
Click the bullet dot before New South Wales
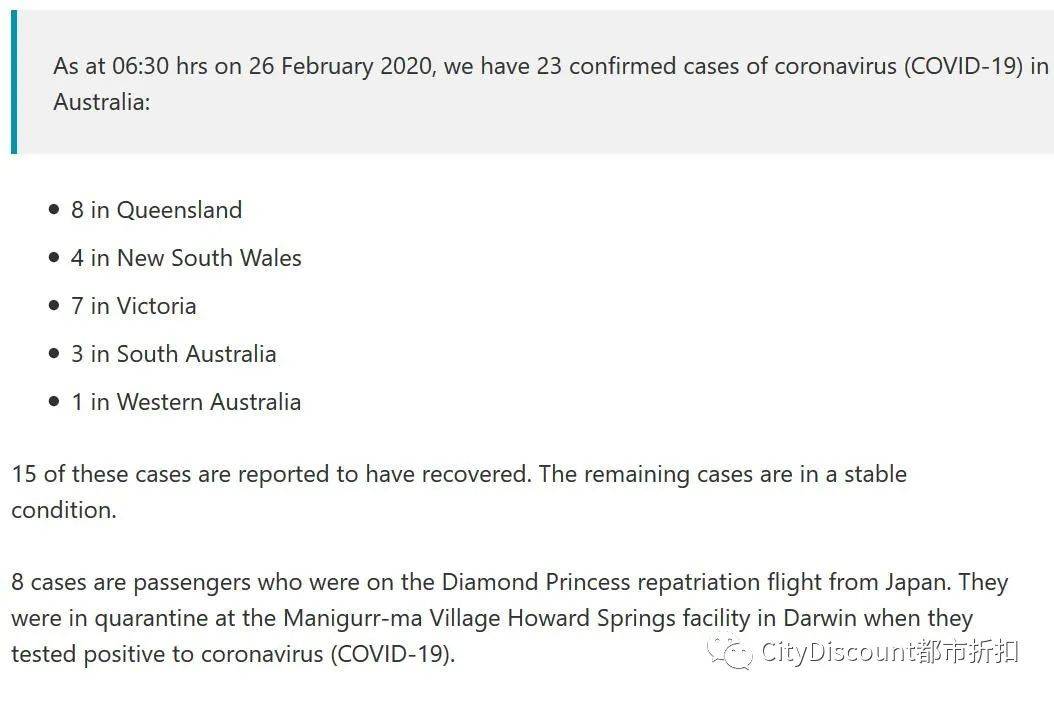point(54,258)
